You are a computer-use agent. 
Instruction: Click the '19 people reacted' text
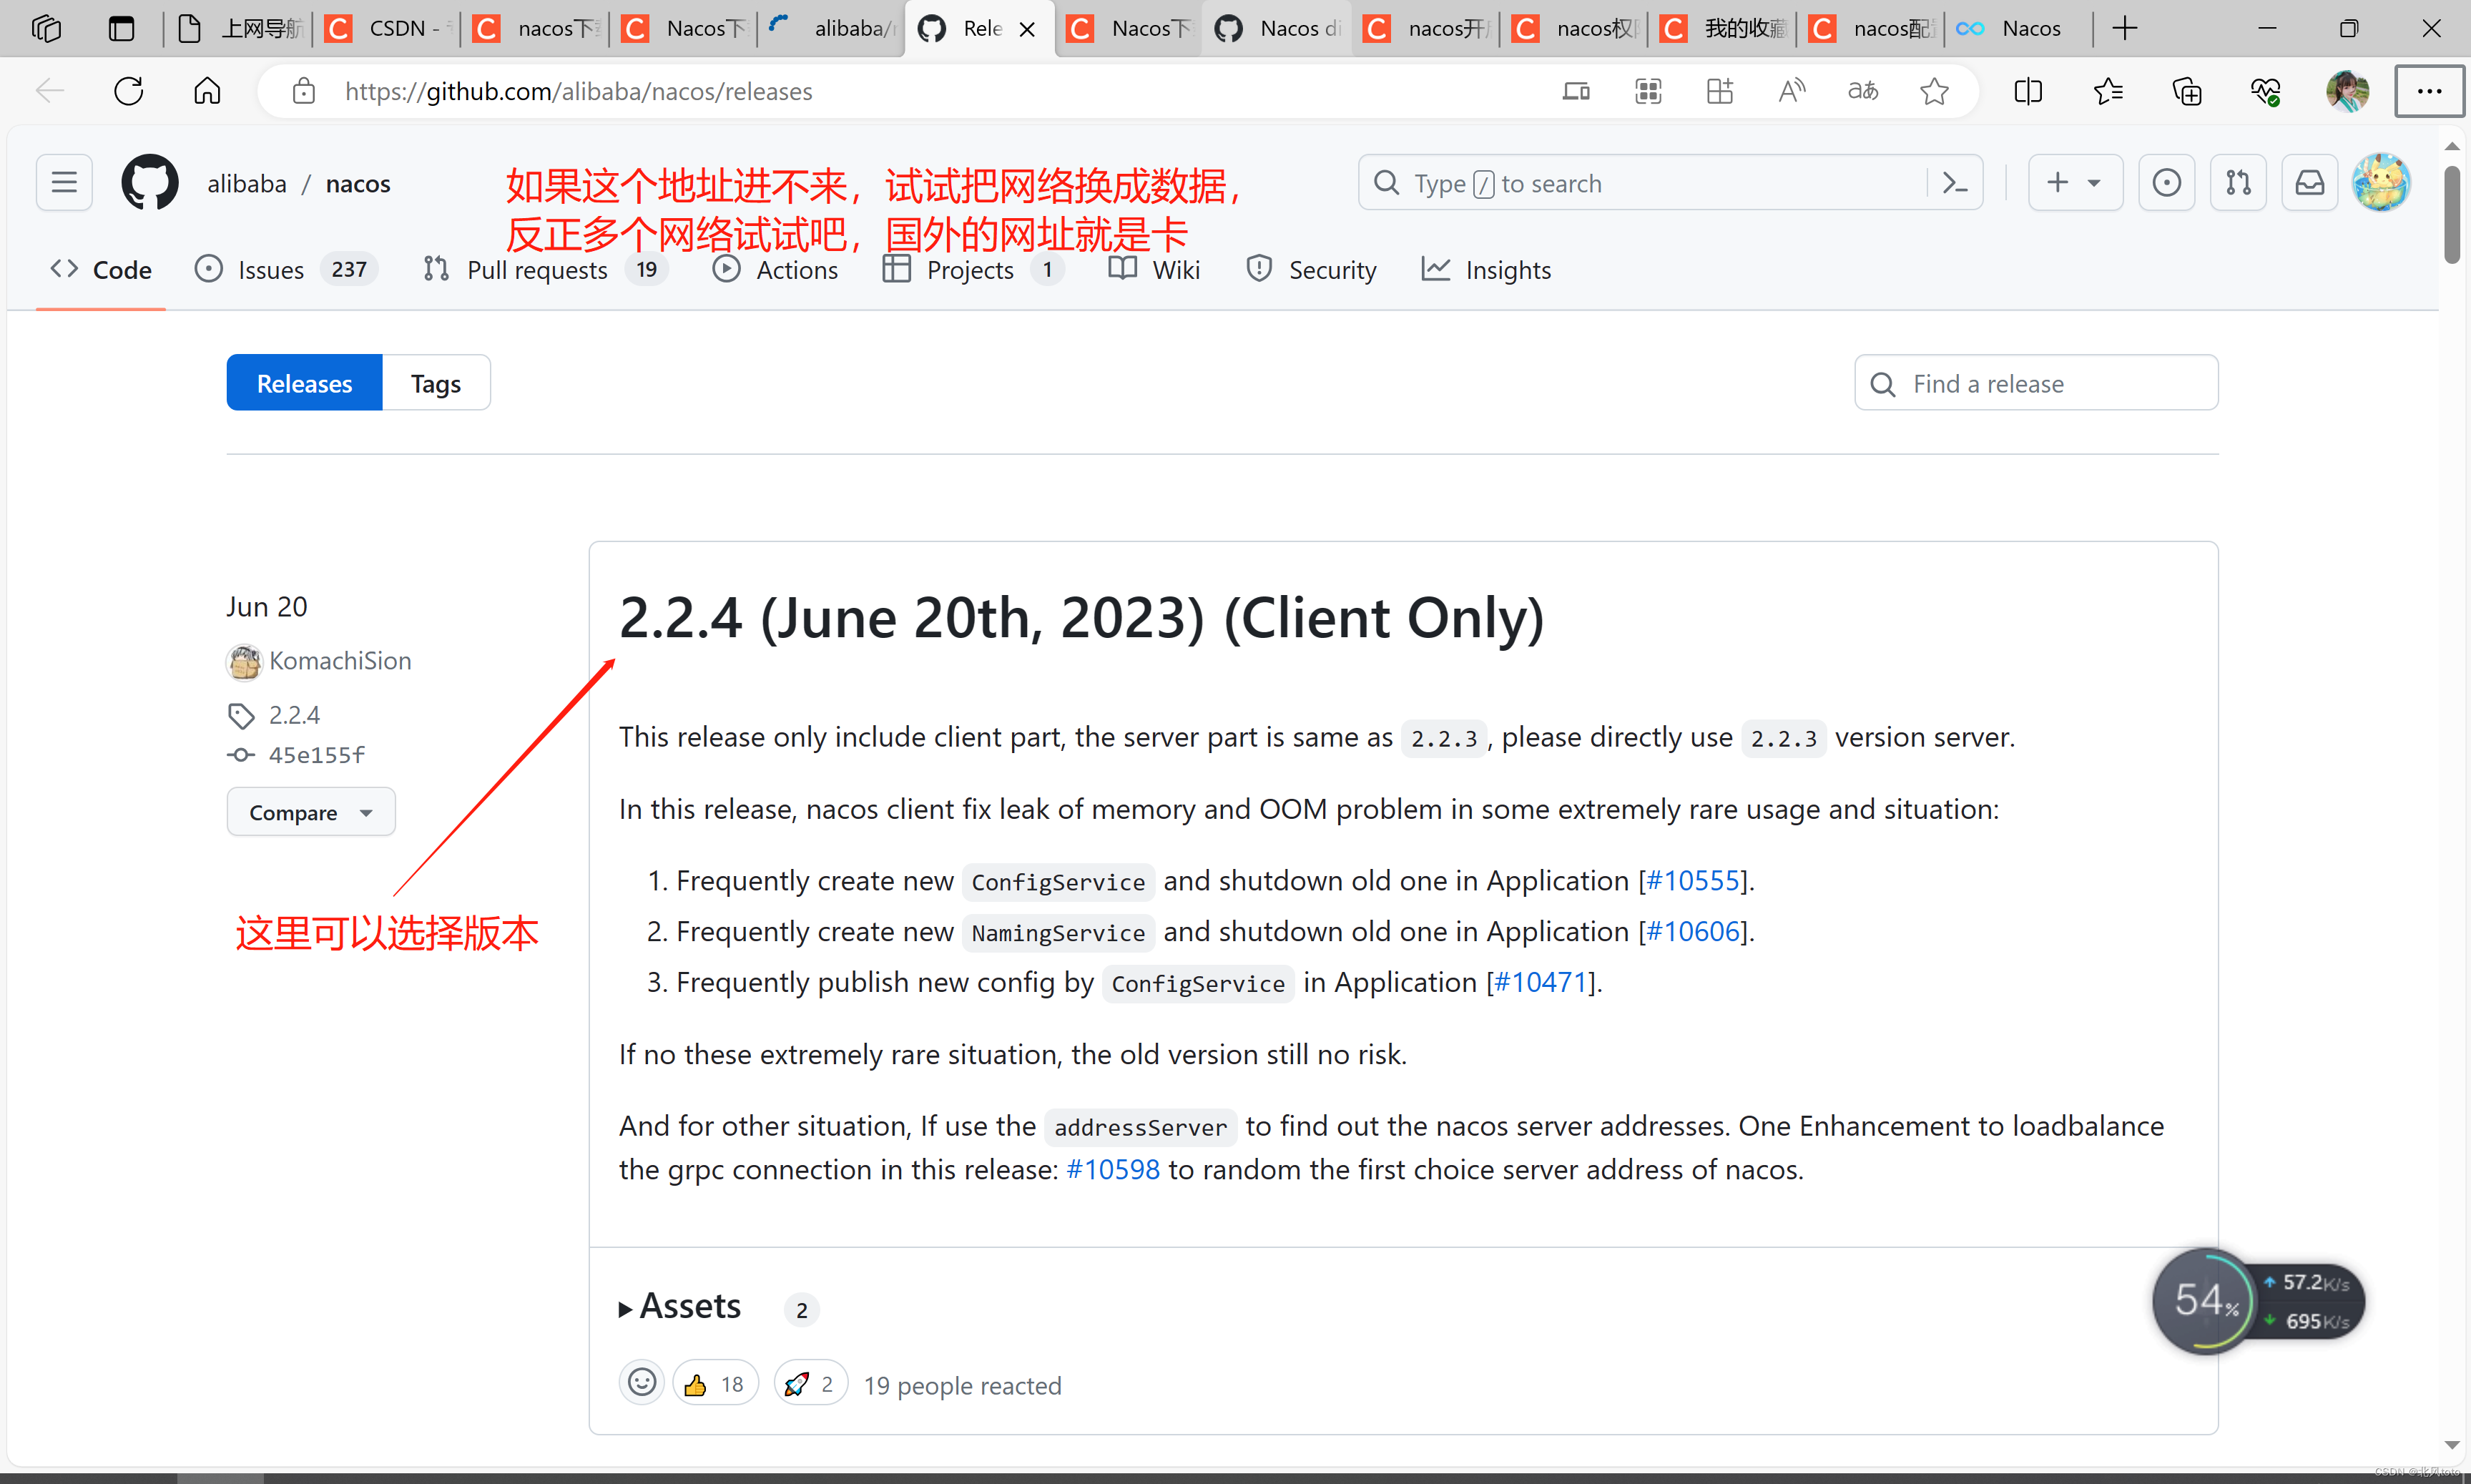(x=962, y=1385)
